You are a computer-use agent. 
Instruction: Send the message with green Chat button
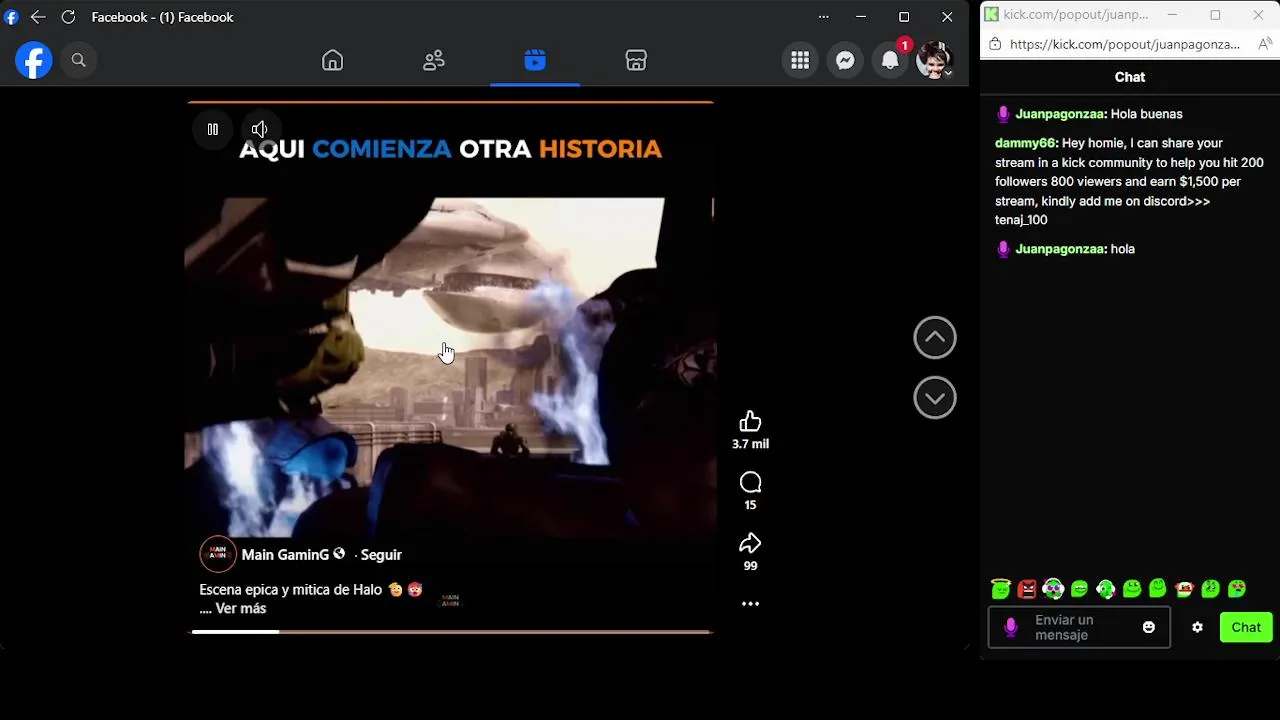[x=1246, y=628]
